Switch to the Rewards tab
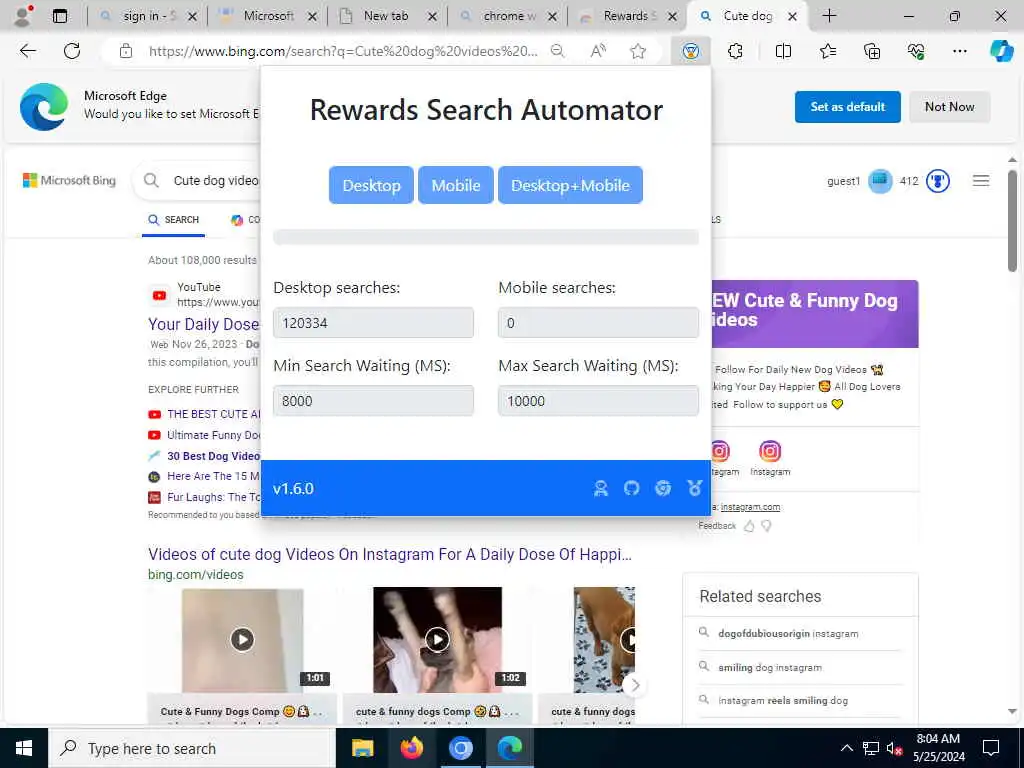 (628, 16)
